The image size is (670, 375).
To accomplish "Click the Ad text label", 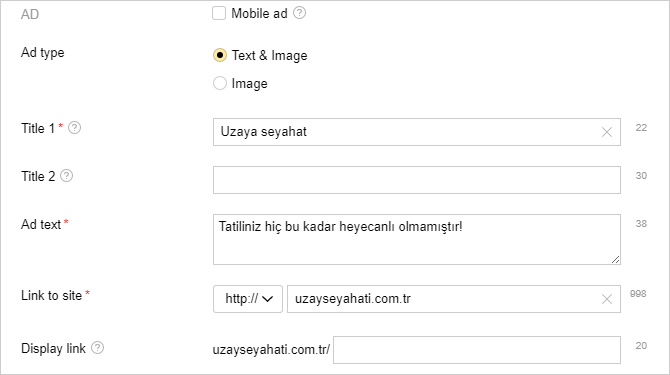I will click(x=41, y=224).
